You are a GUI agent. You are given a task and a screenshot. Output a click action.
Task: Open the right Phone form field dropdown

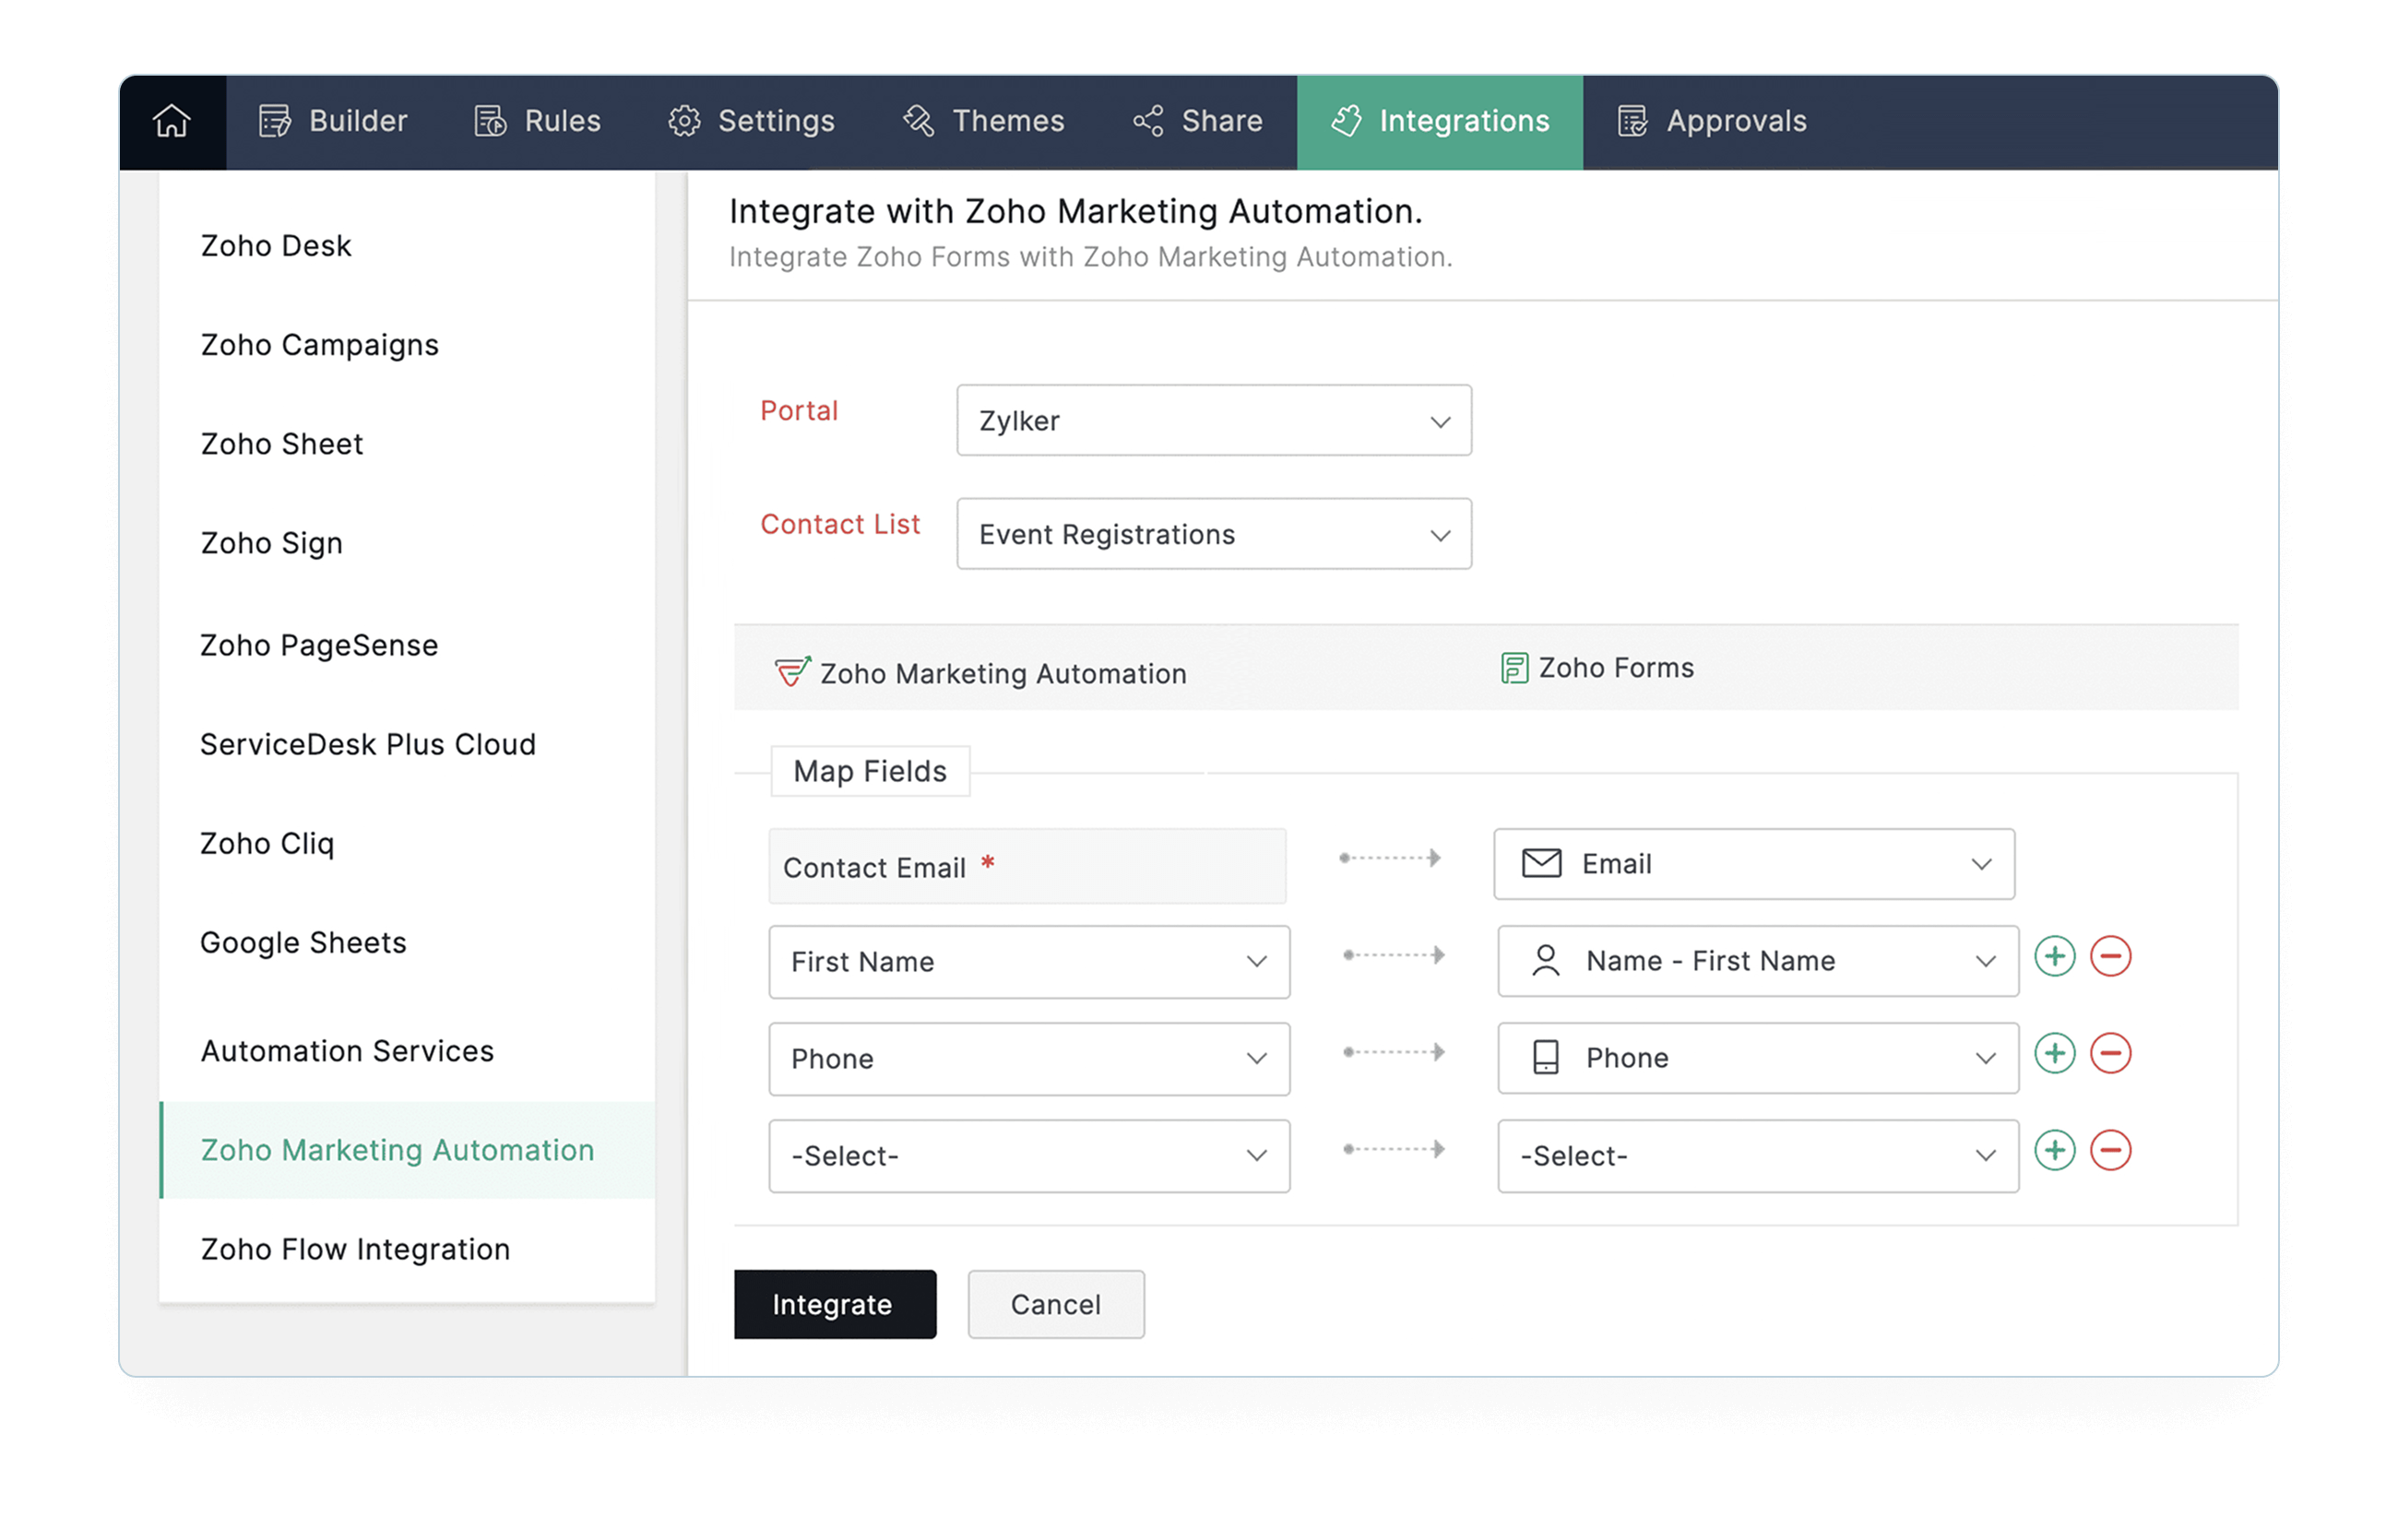tap(1758, 1058)
